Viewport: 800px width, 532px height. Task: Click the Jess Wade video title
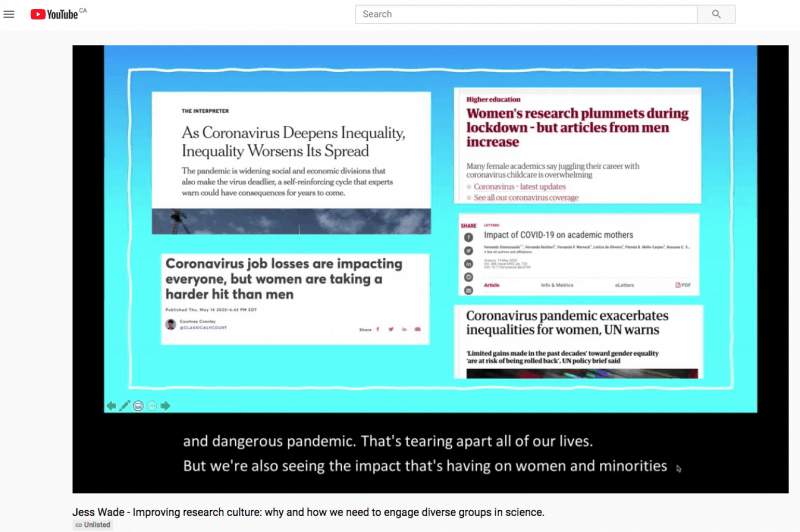[308, 512]
